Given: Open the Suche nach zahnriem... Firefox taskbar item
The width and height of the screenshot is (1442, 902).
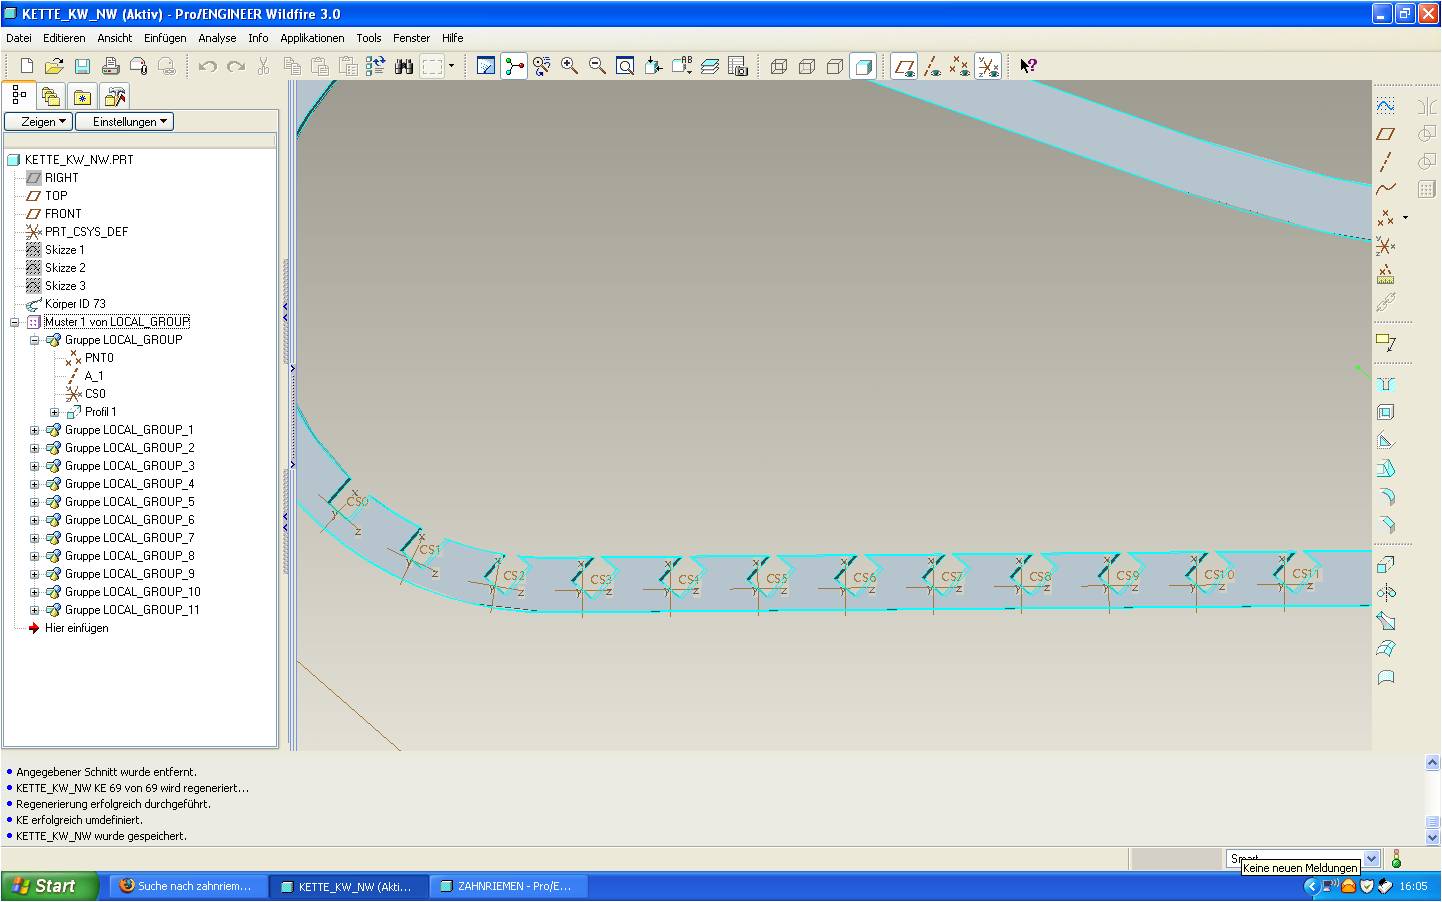Looking at the screenshot, I should point(188,886).
